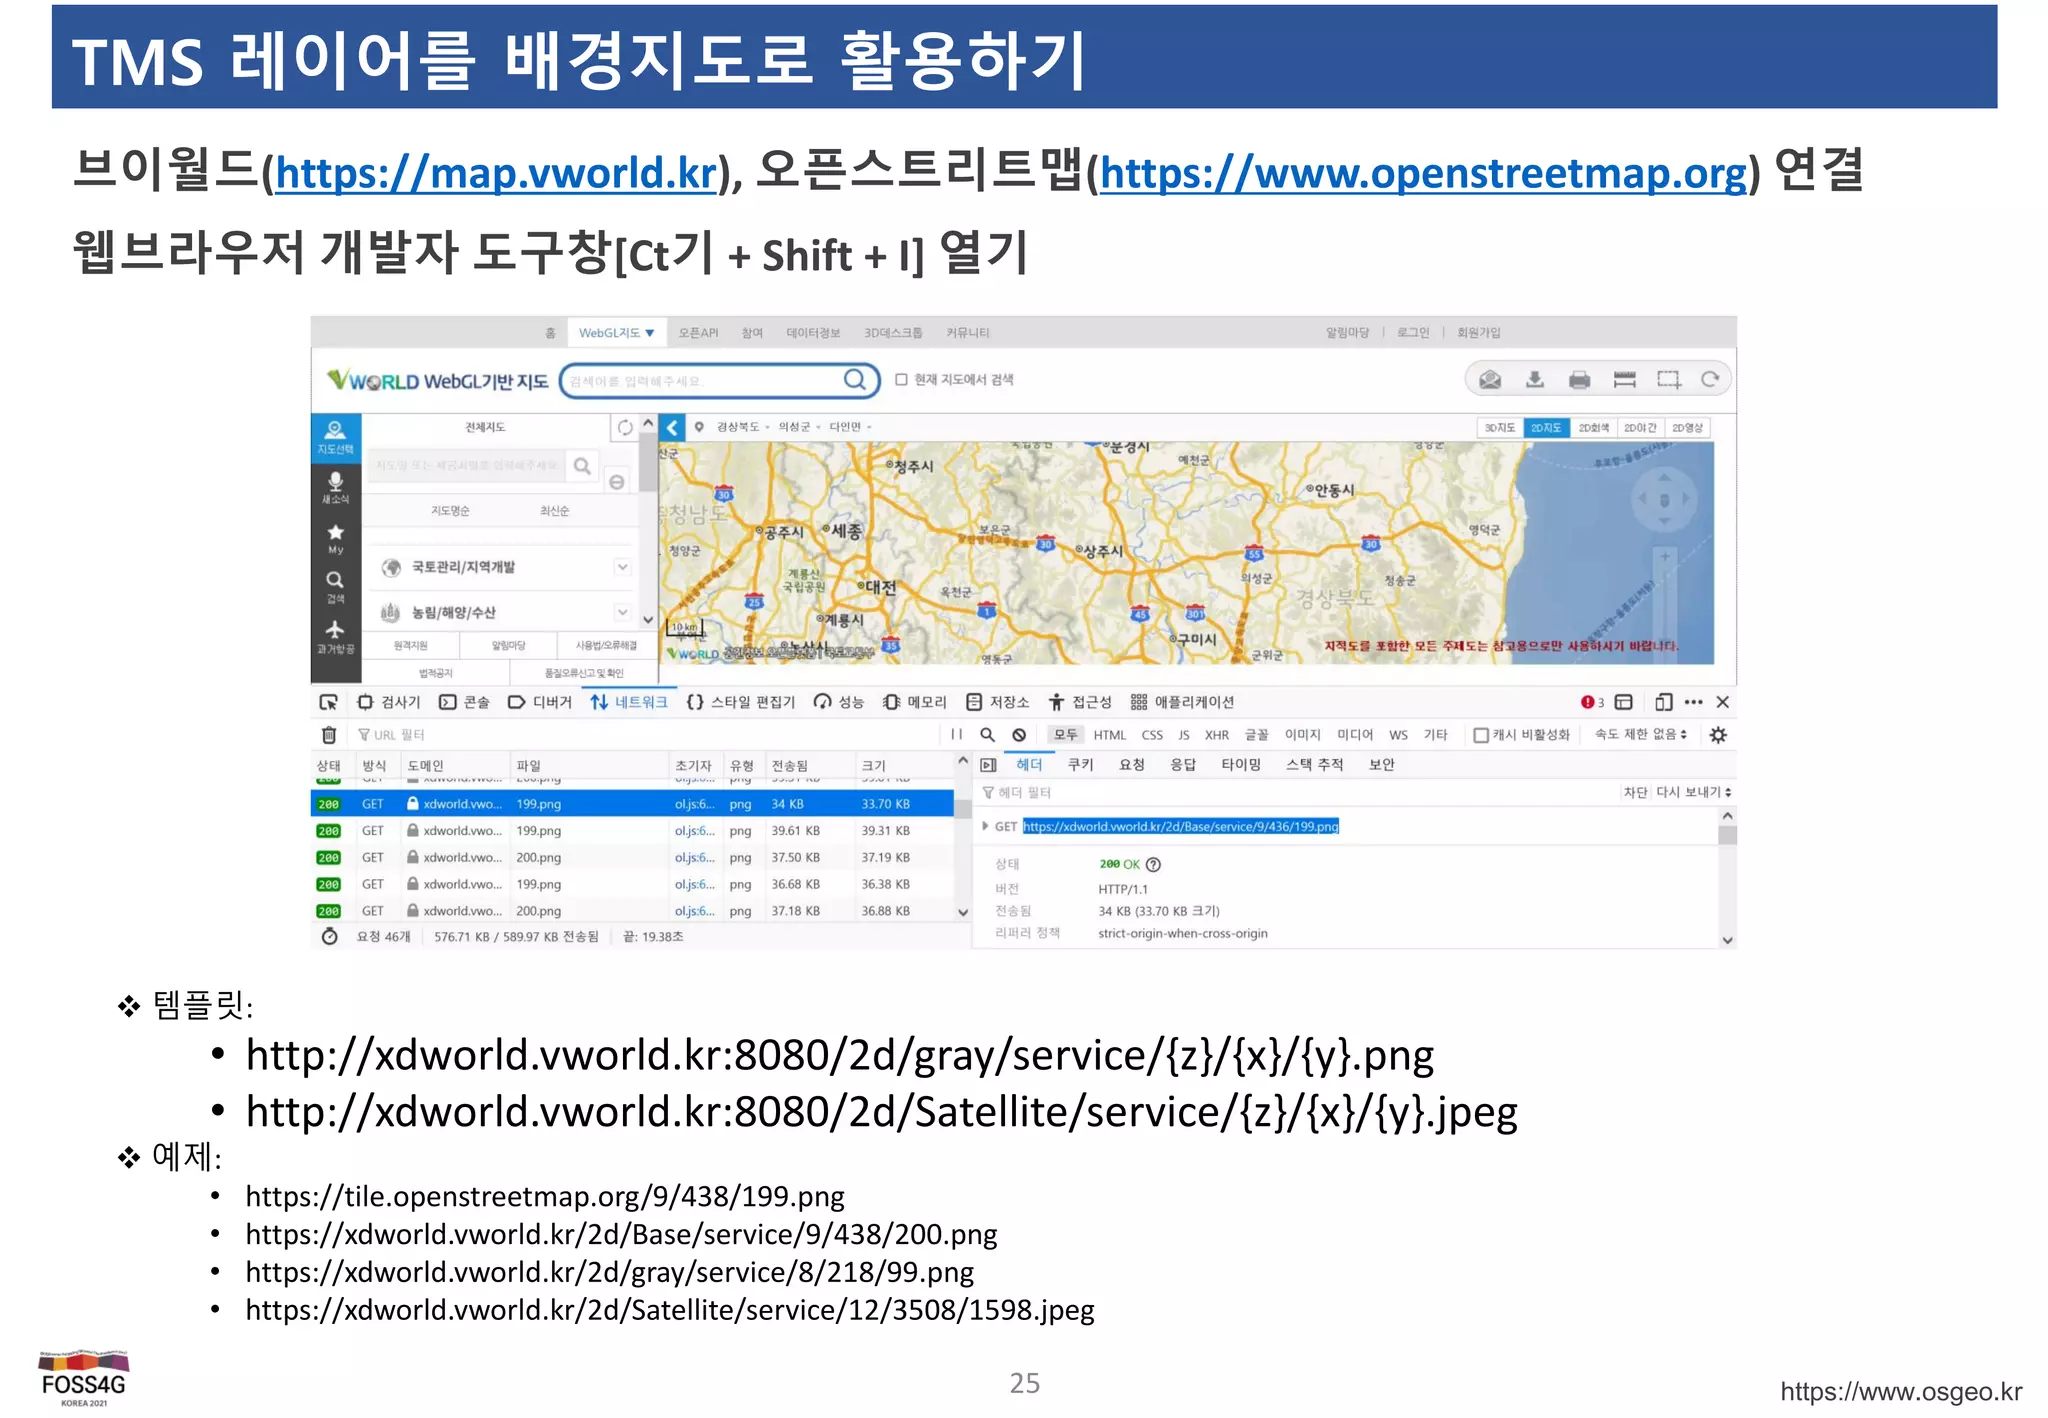Open the www.openstreetmap.org hyperlink
The image size is (2048, 1418).
(1424, 173)
